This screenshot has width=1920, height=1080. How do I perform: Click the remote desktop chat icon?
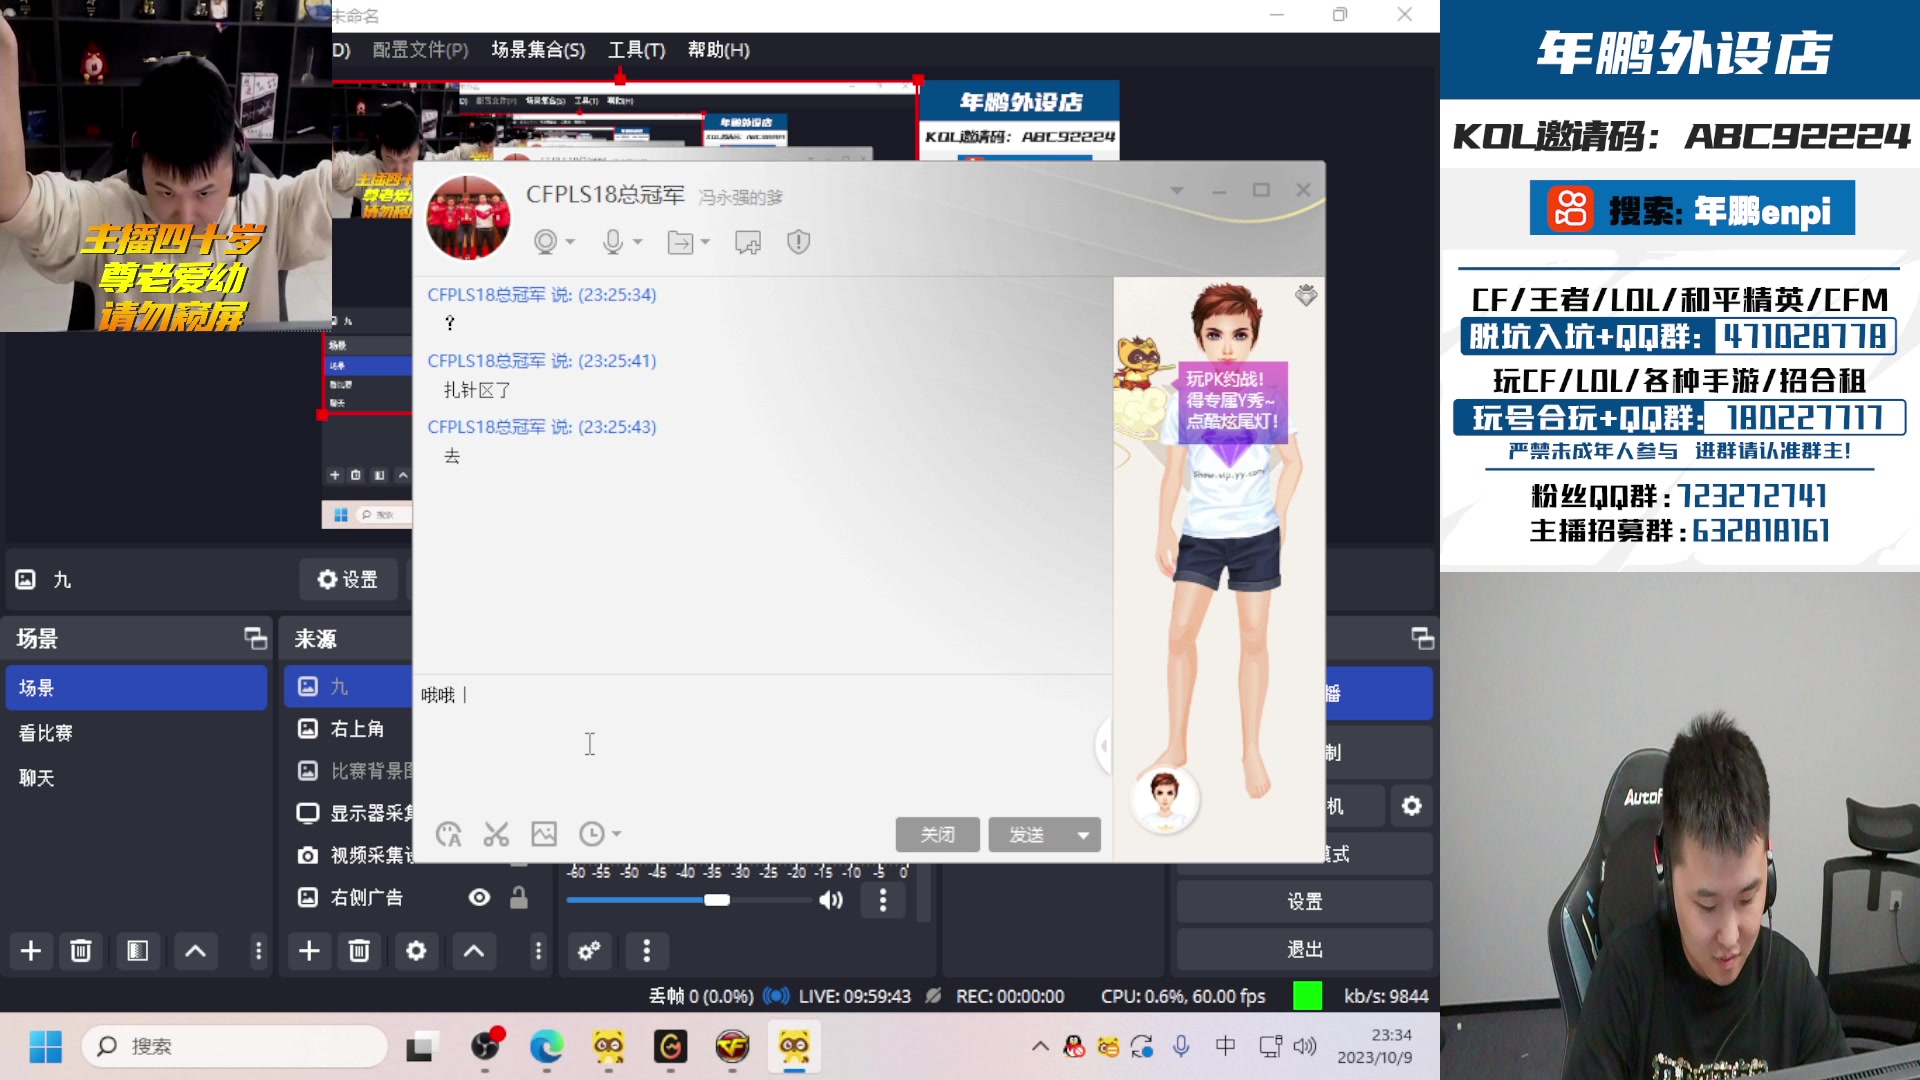[748, 242]
